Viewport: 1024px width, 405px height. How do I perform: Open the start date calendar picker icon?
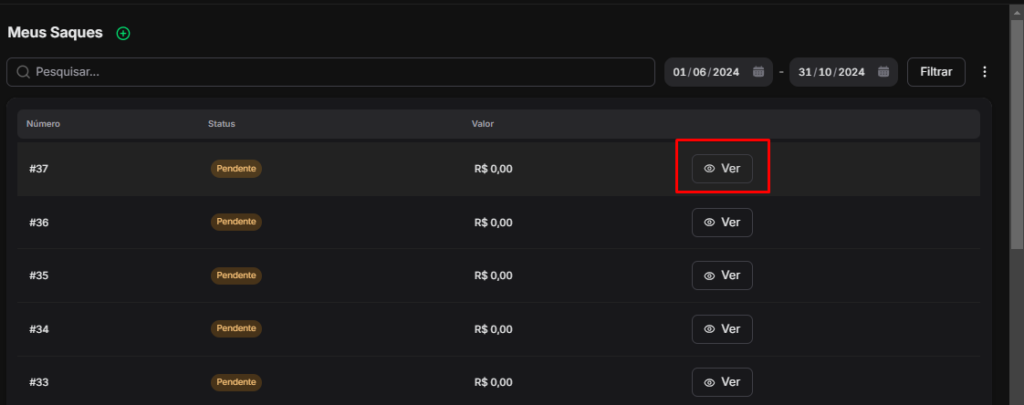click(x=758, y=72)
